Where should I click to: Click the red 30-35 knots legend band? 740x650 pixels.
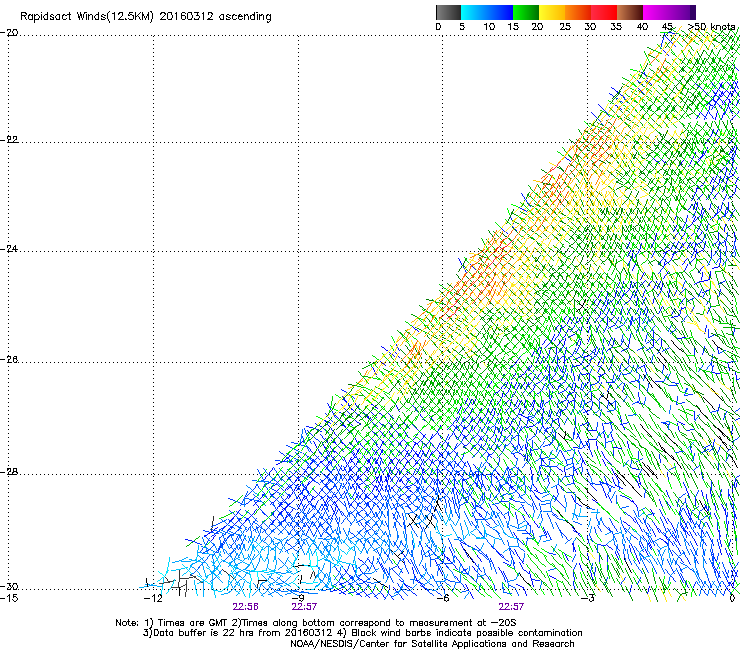point(604,12)
